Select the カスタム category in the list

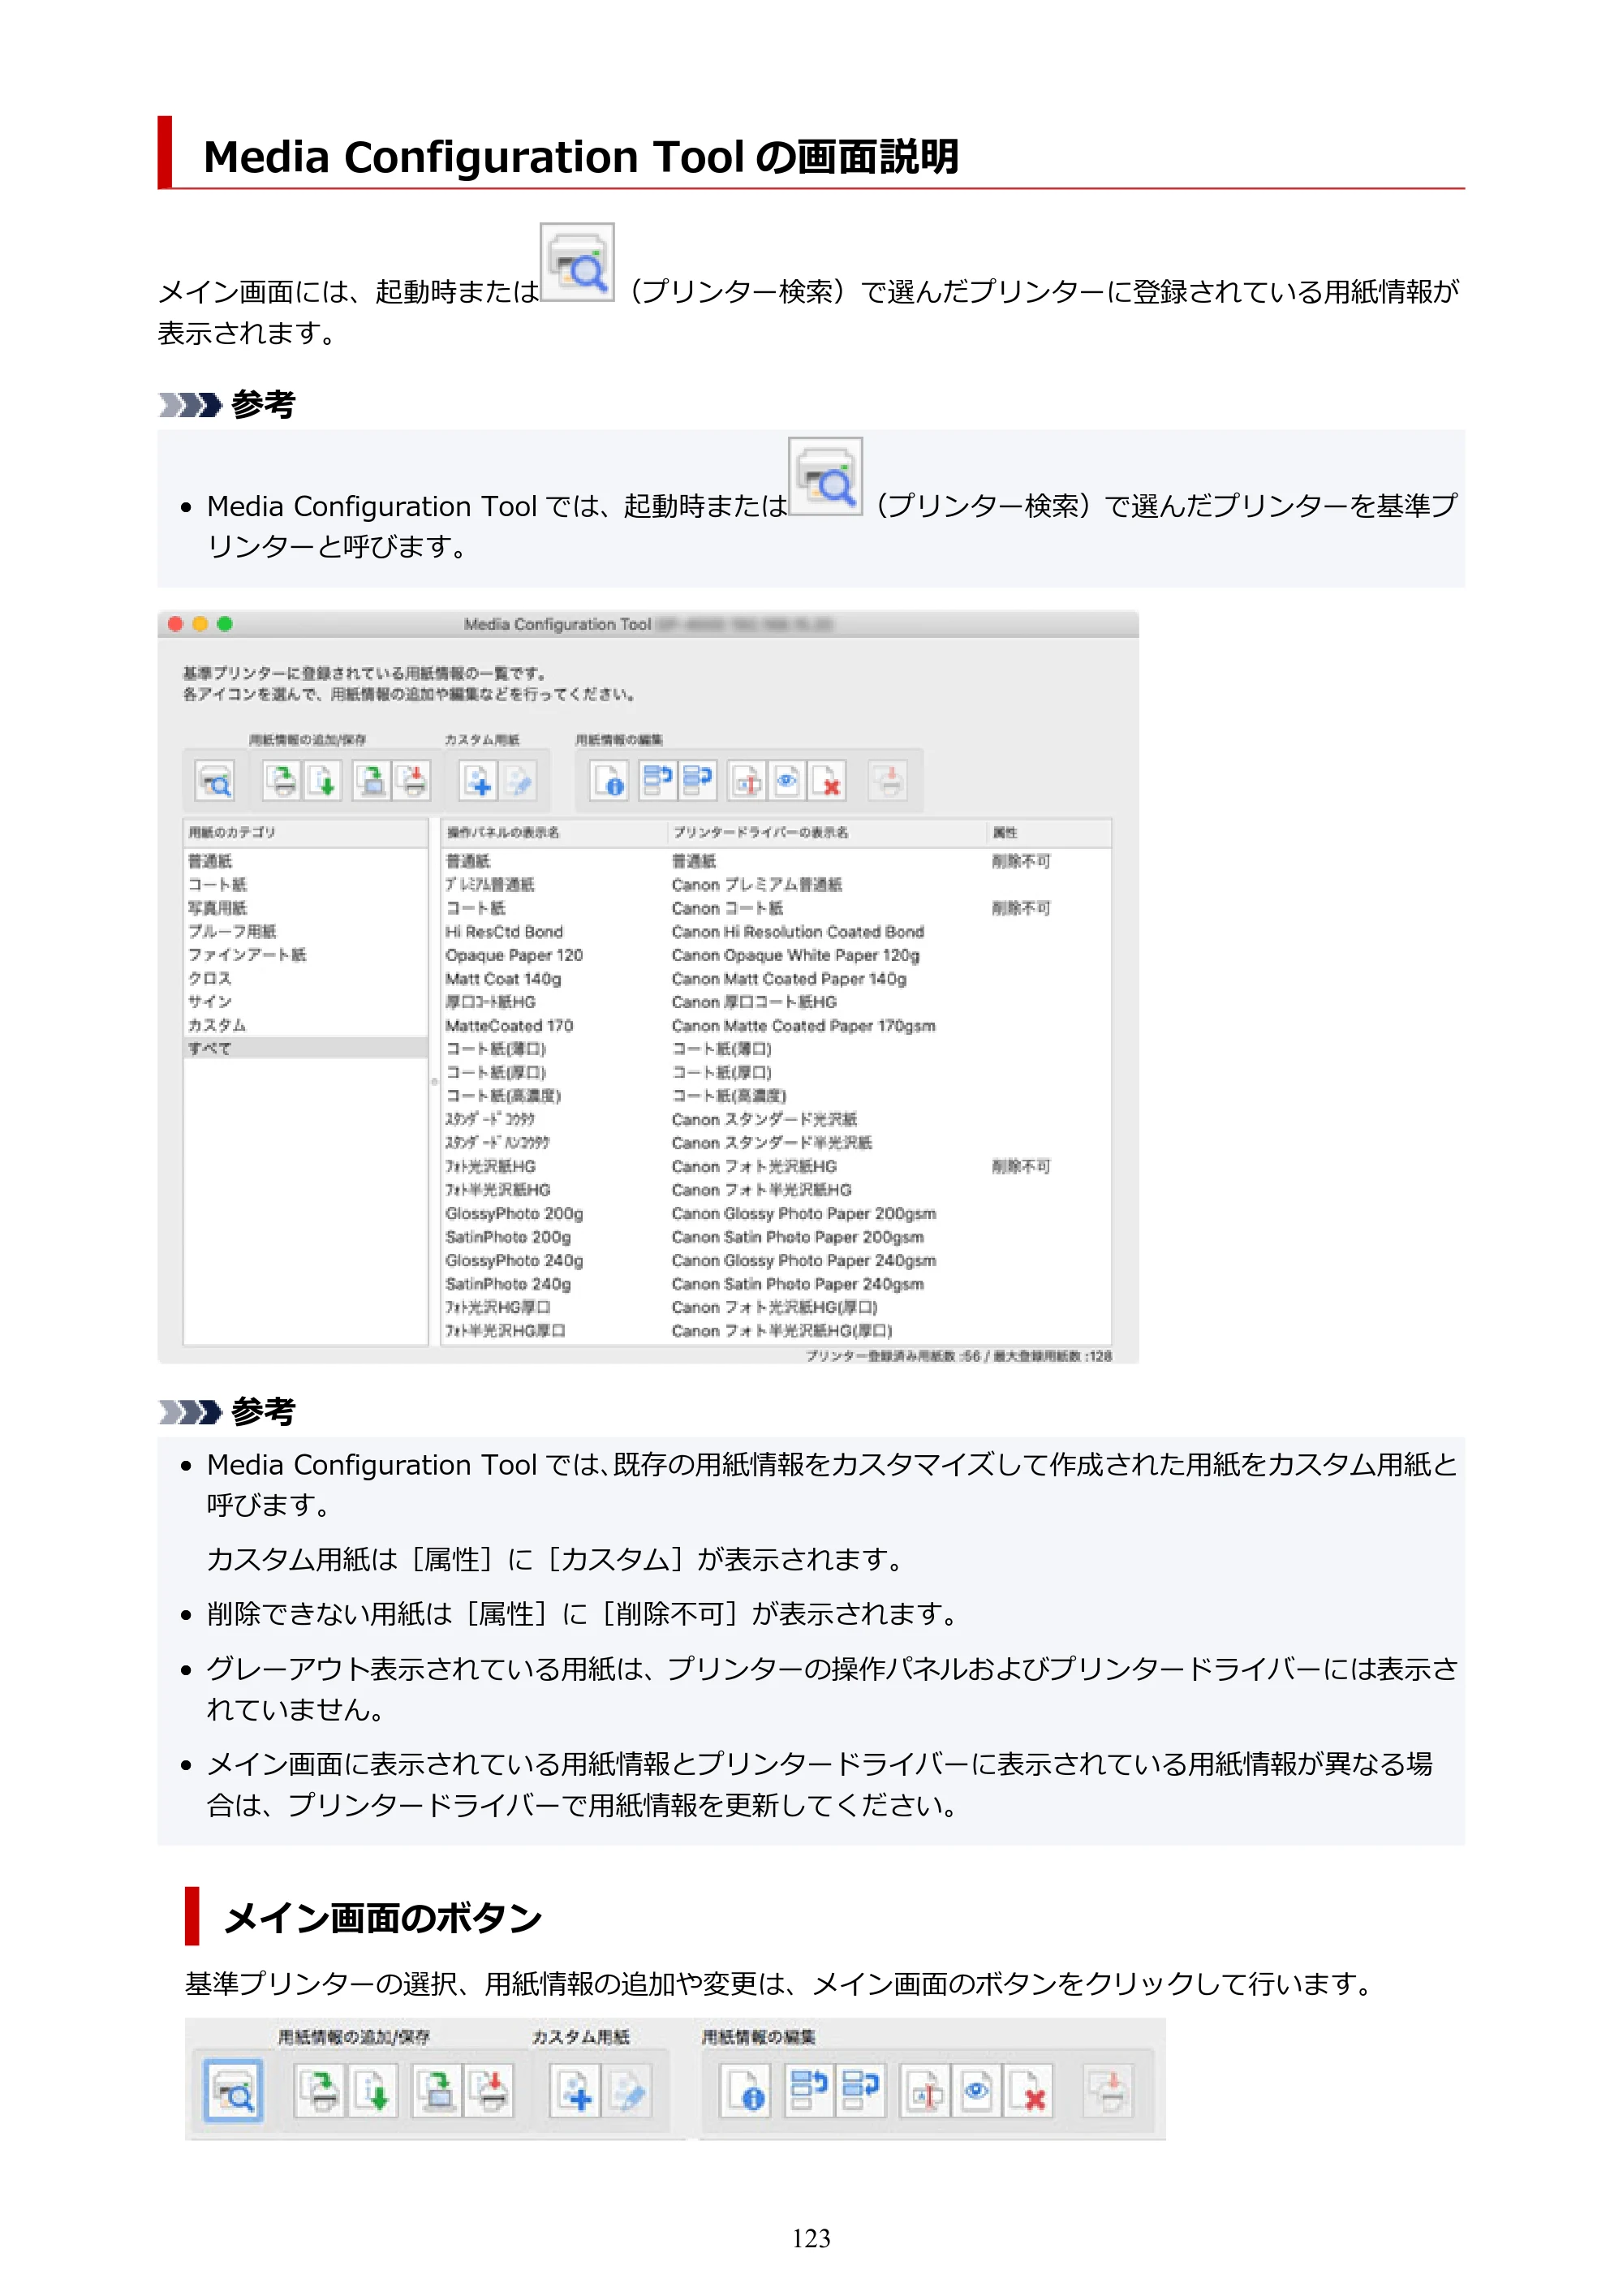pyautogui.click(x=306, y=1024)
